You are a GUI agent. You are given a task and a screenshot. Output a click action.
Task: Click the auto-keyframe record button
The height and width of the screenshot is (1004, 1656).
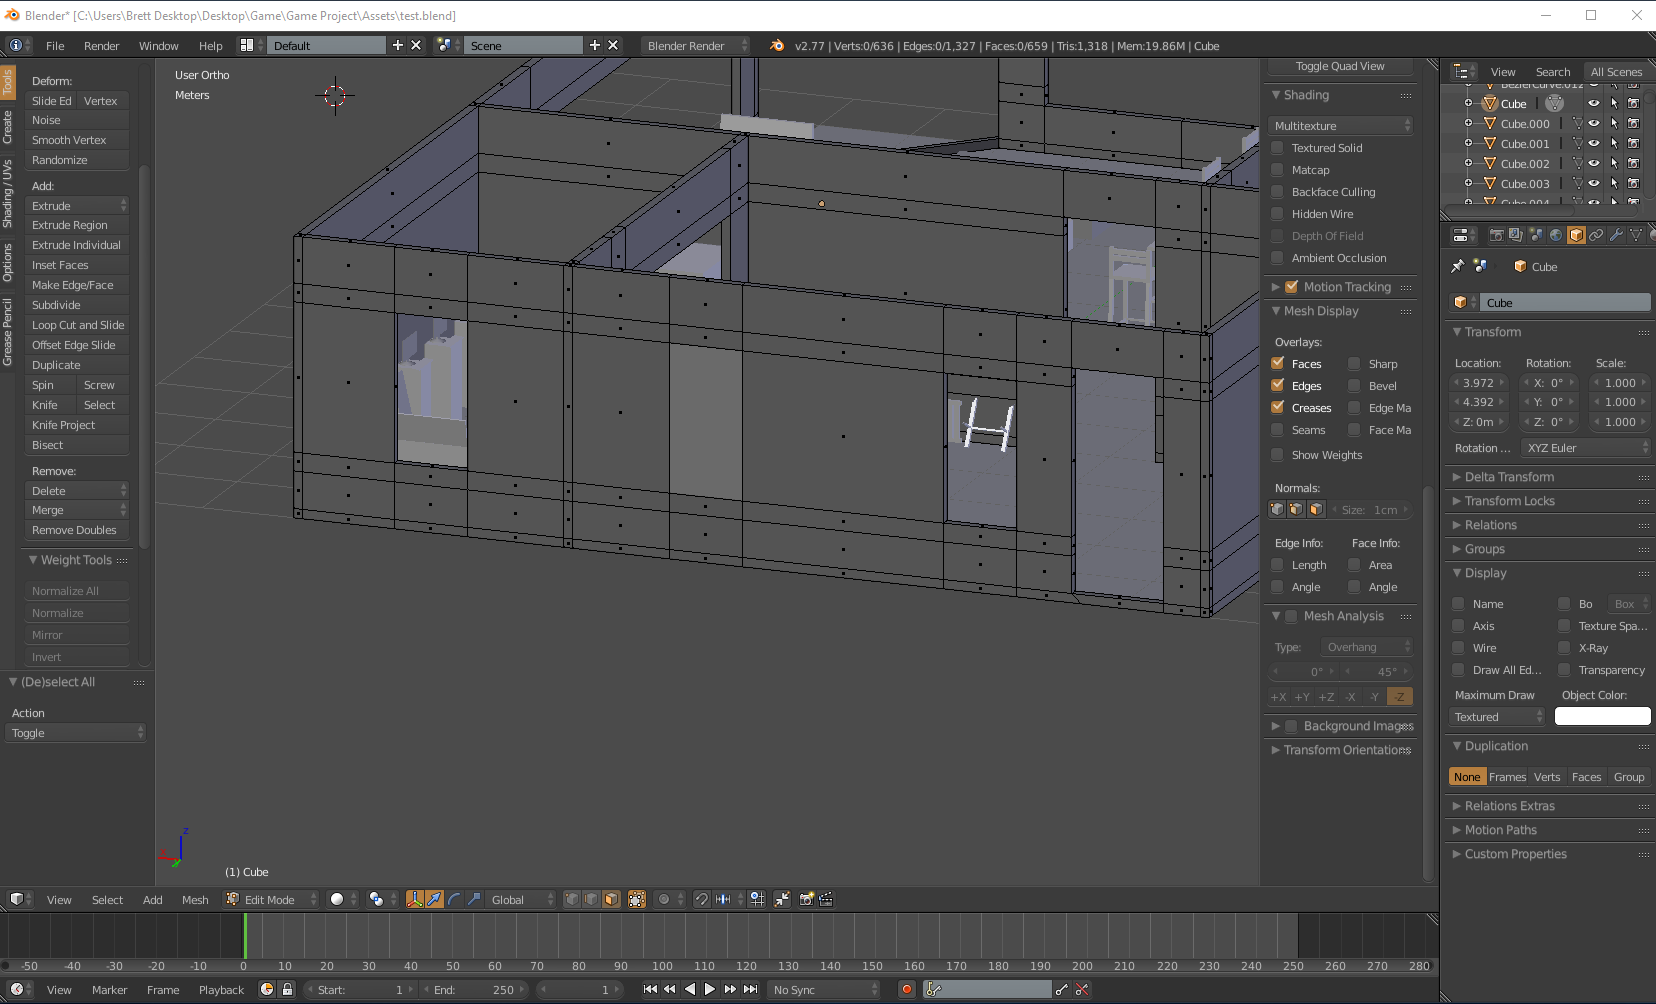tap(907, 989)
